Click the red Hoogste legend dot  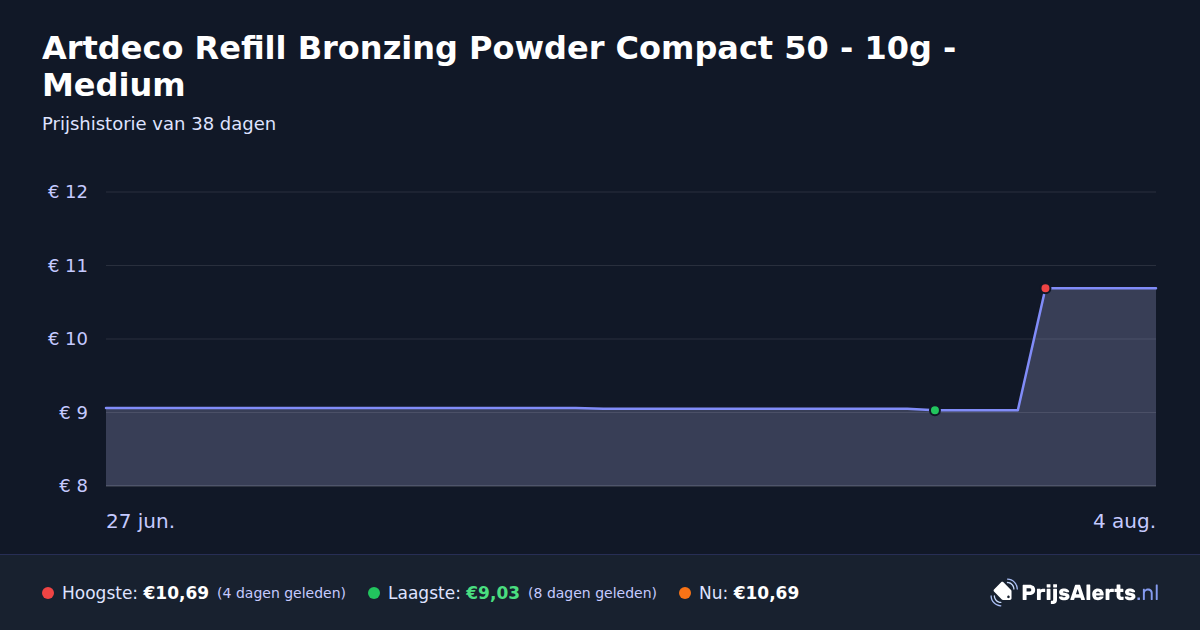[x=48, y=593]
